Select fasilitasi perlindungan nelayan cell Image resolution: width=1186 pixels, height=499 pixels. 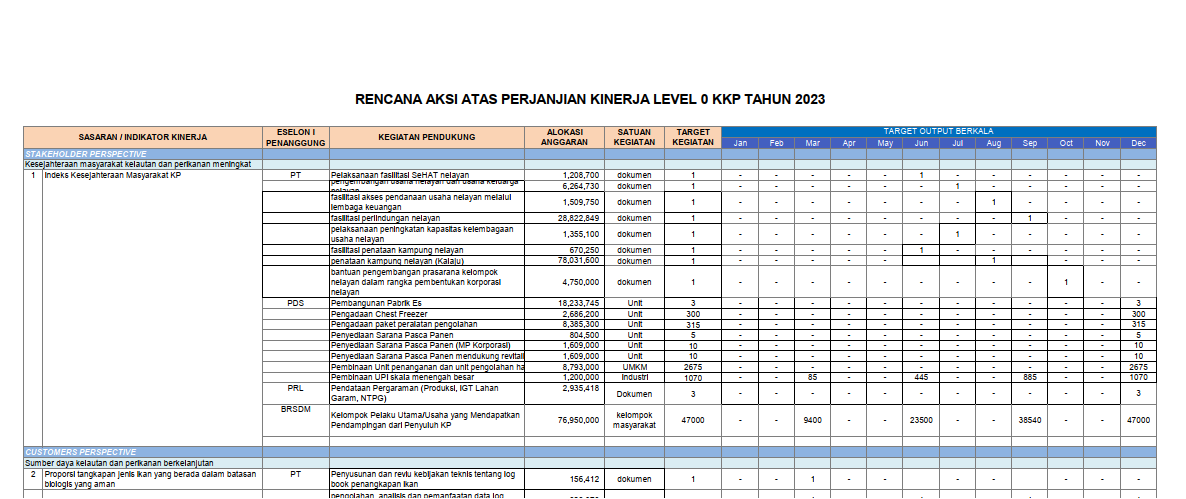click(427, 218)
